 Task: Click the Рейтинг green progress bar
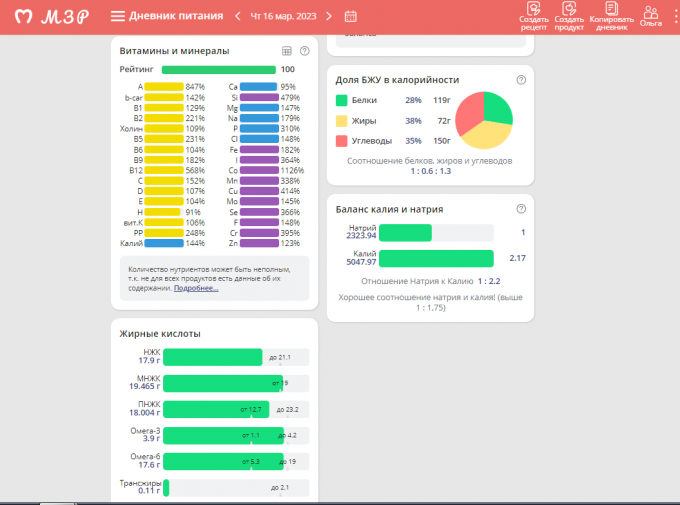pos(218,70)
